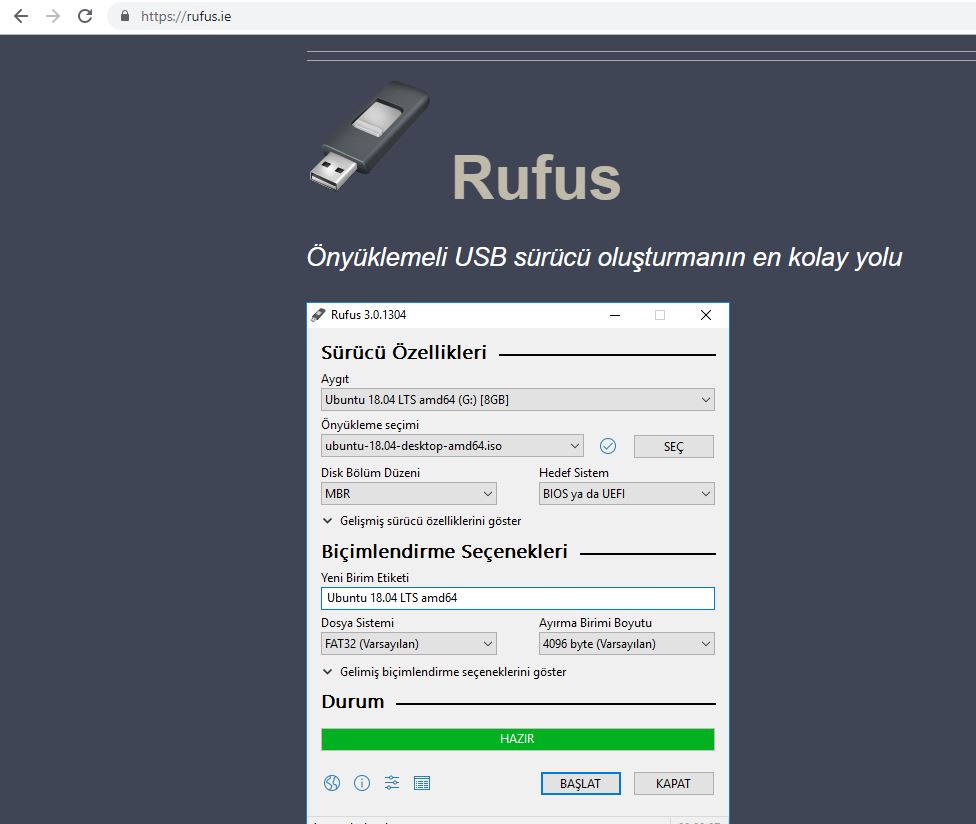Open the Dosya Sistemi FAT32 dropdown
The height and width of the screenshot is (824, 976).
[x=408, y=644]
